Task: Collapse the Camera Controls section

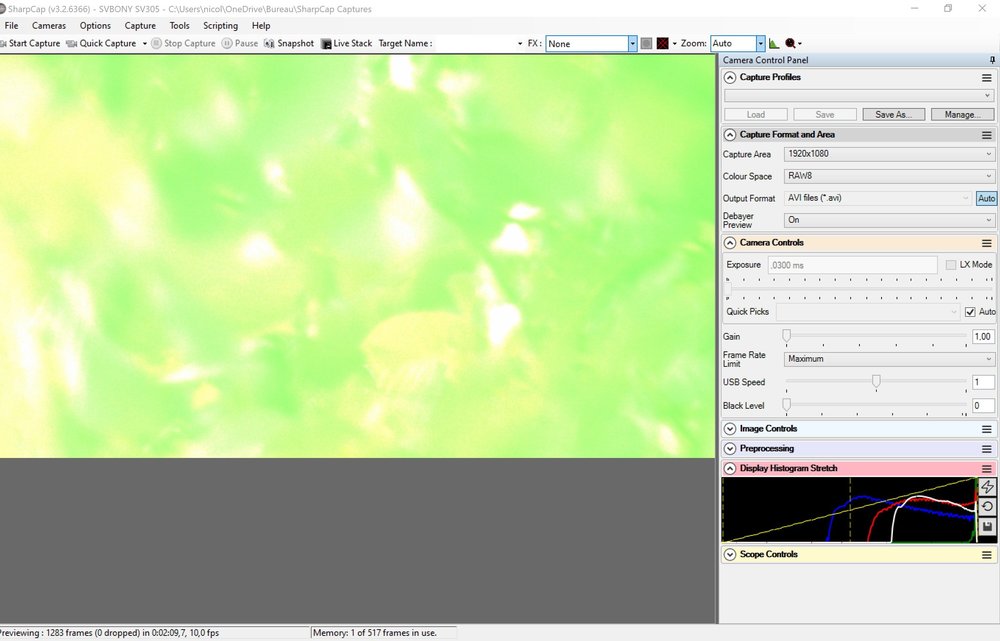Action: [730, 243]
